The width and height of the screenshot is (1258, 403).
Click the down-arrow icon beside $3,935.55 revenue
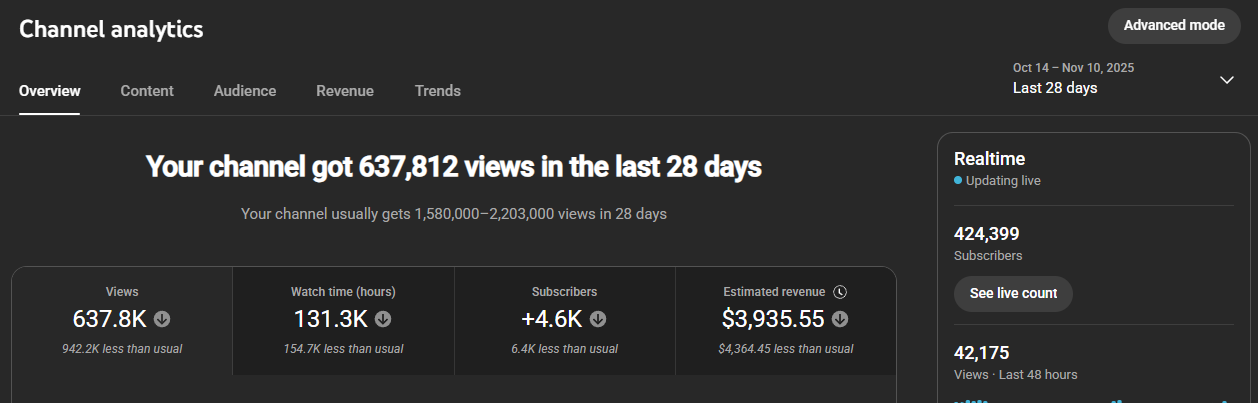(840, 320)
